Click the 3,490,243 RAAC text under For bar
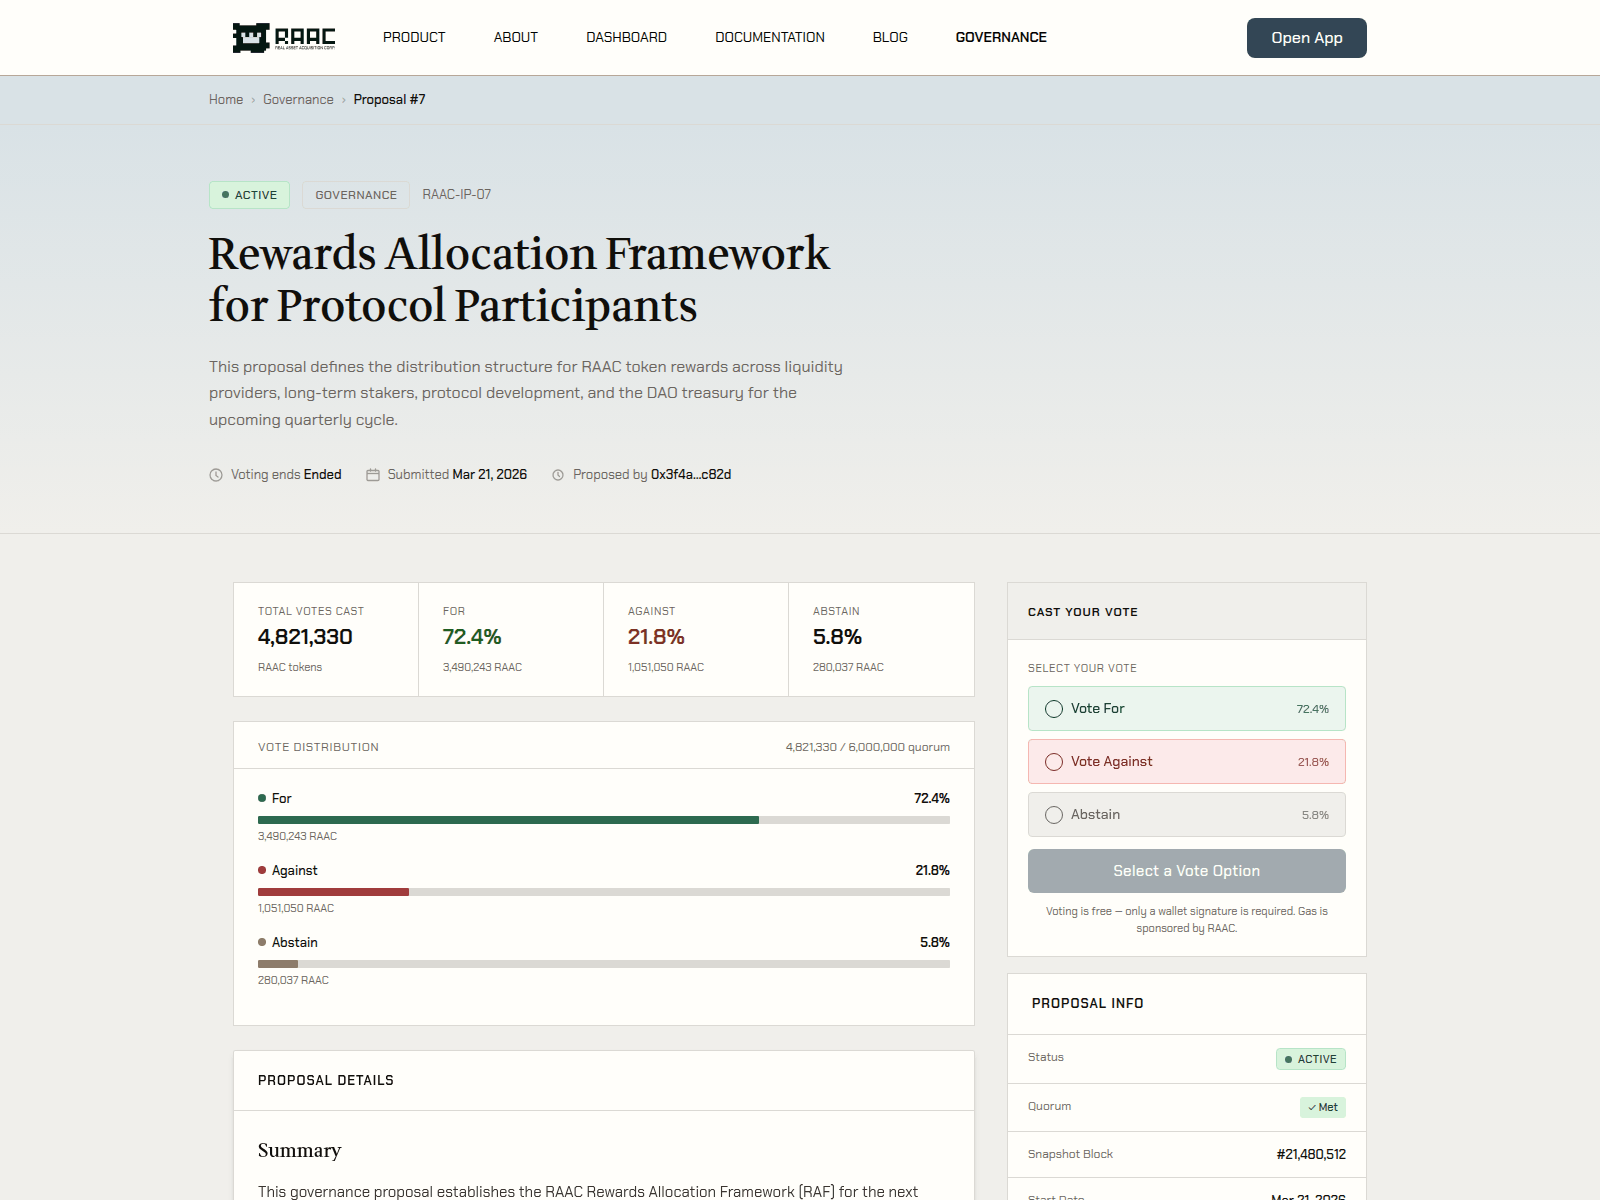Image resolution: width=1600 pixels, height=1200 pixels. (x=297, y=836)
